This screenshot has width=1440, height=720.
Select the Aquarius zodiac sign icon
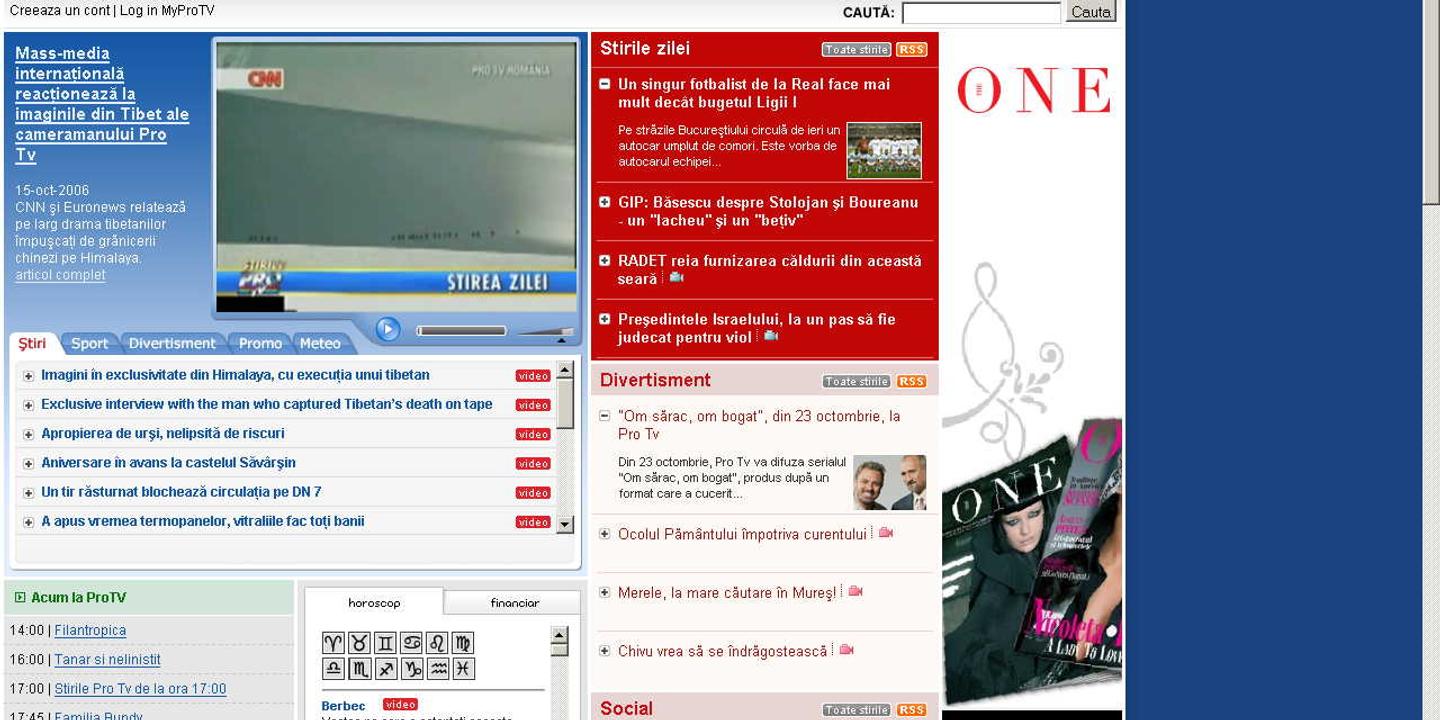click(437, 669)
